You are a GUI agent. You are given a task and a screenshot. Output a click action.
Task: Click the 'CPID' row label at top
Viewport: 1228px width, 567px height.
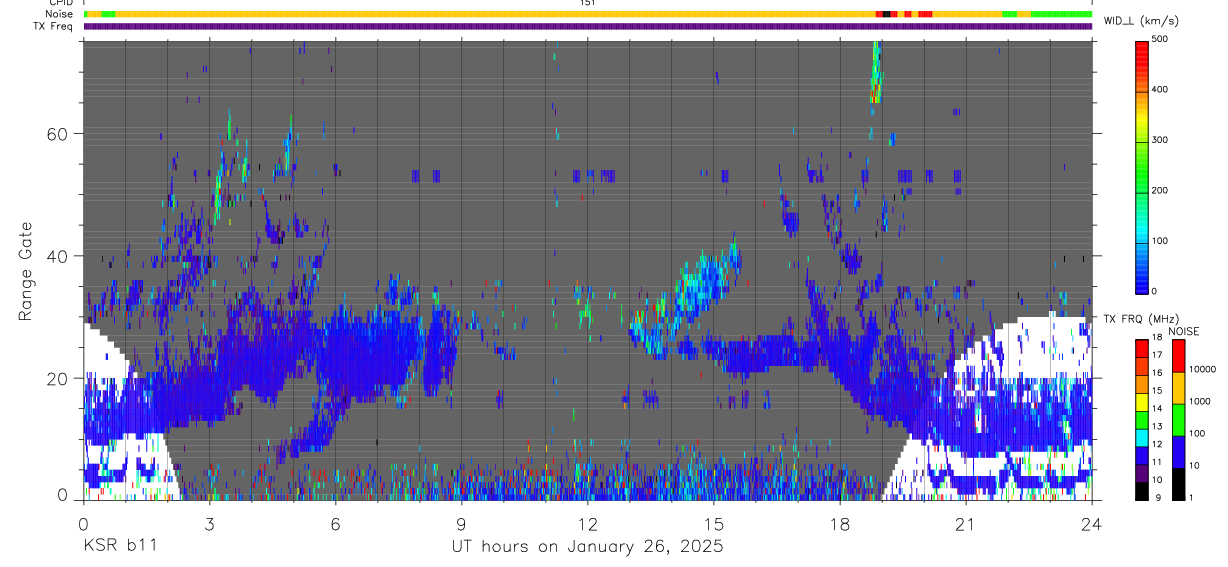[x=61, y=3]
